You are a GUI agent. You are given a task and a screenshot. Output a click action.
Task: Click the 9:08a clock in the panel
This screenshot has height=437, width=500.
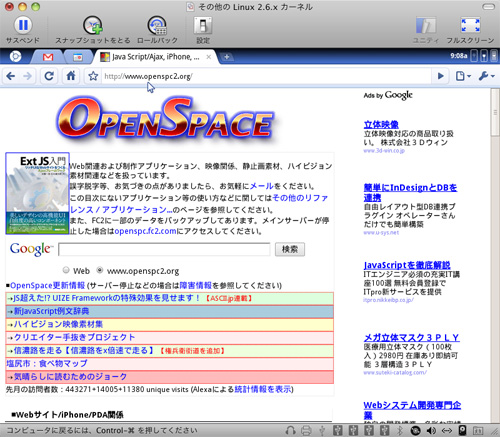tap(459, 56)
